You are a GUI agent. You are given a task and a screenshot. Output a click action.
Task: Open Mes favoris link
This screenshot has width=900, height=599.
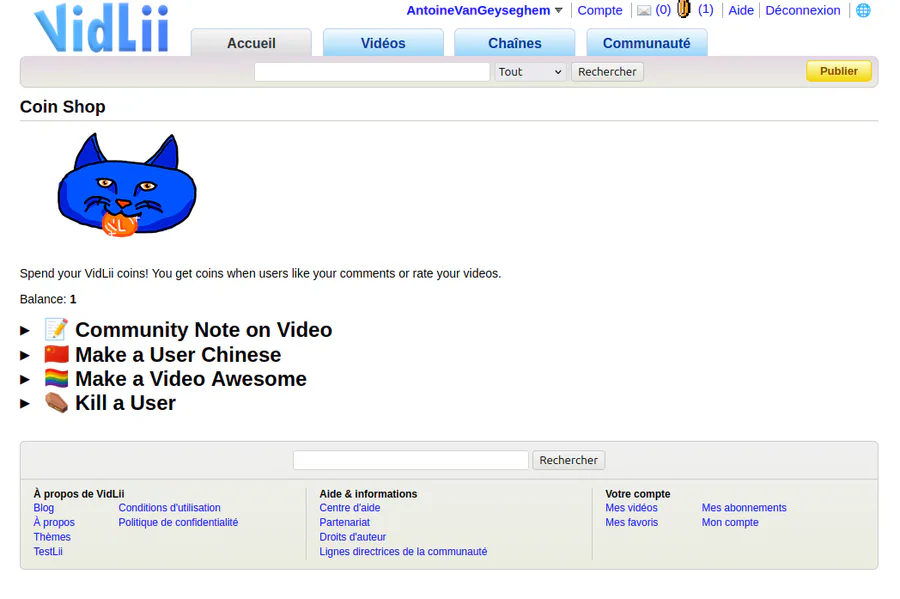631,522
